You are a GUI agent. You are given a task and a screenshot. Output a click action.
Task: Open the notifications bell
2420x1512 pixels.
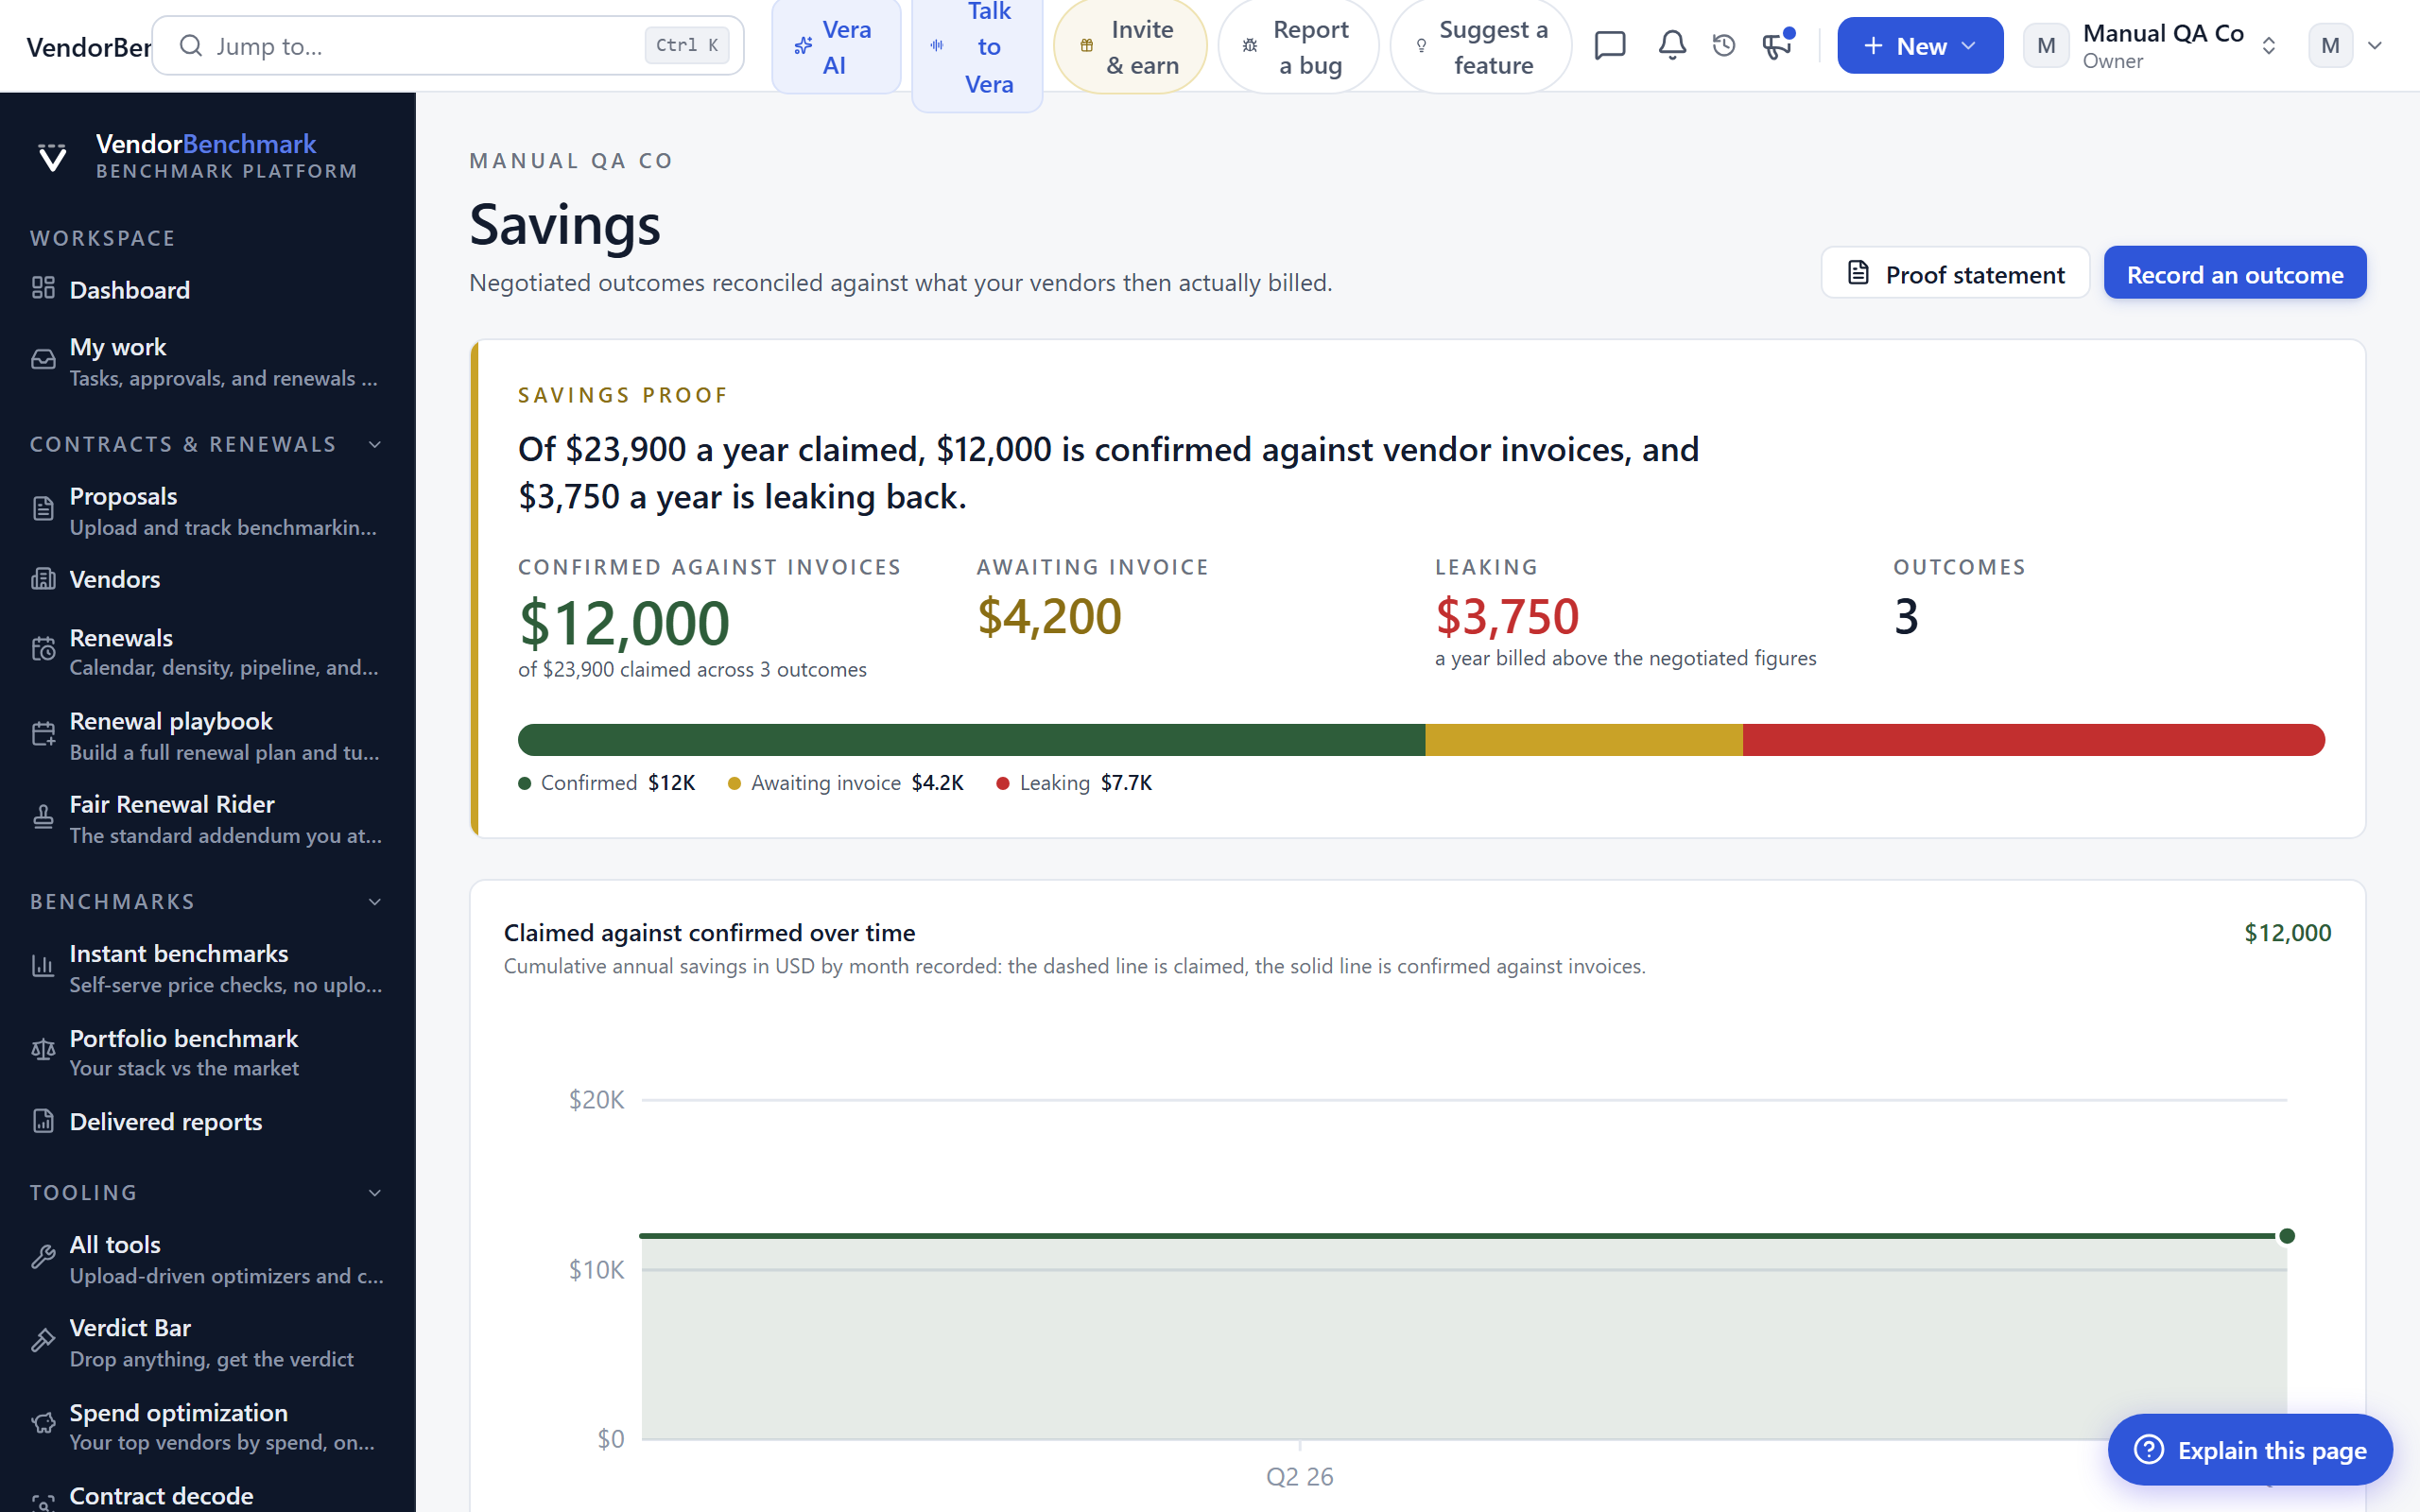pyautogui.click(x=1672, y=45)
